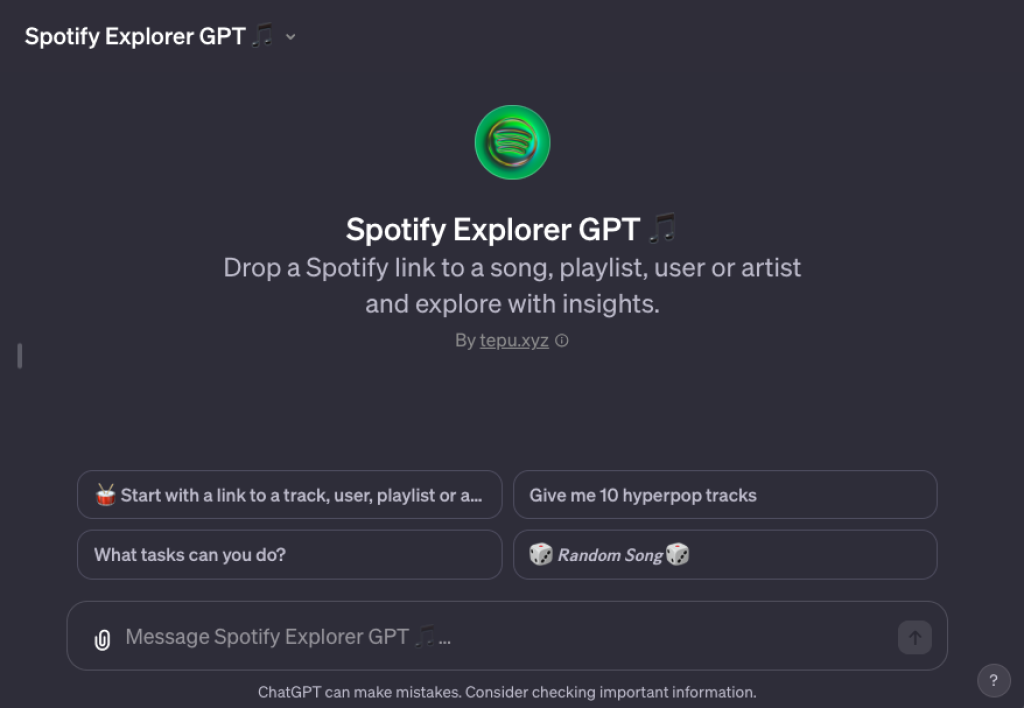Open the help question mark icon
The image size is (1024, 708).
click(994, 681)
